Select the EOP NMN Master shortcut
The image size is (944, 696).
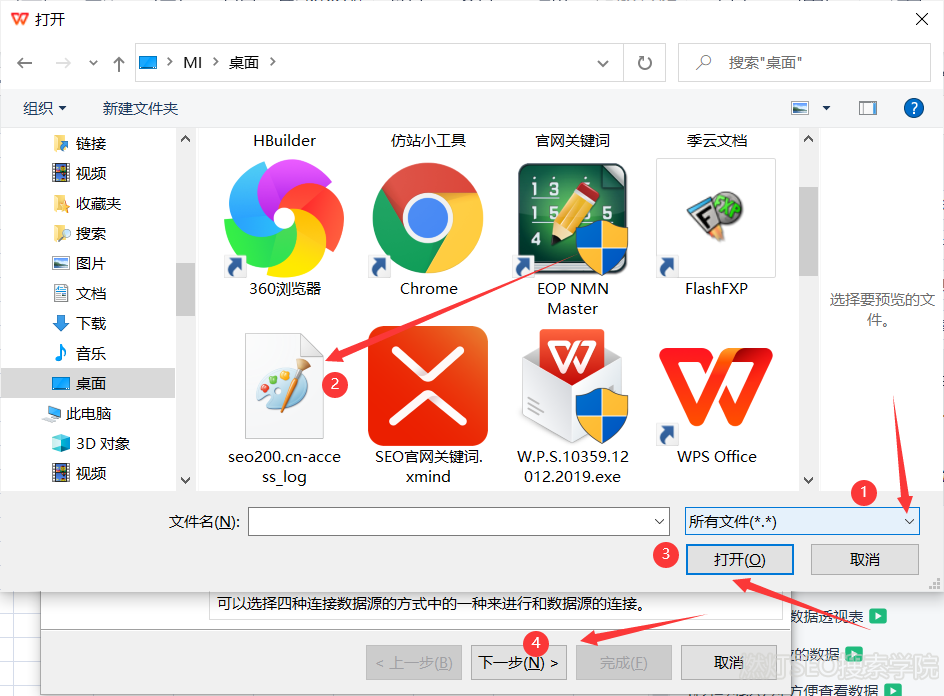[x=573, y=219]
